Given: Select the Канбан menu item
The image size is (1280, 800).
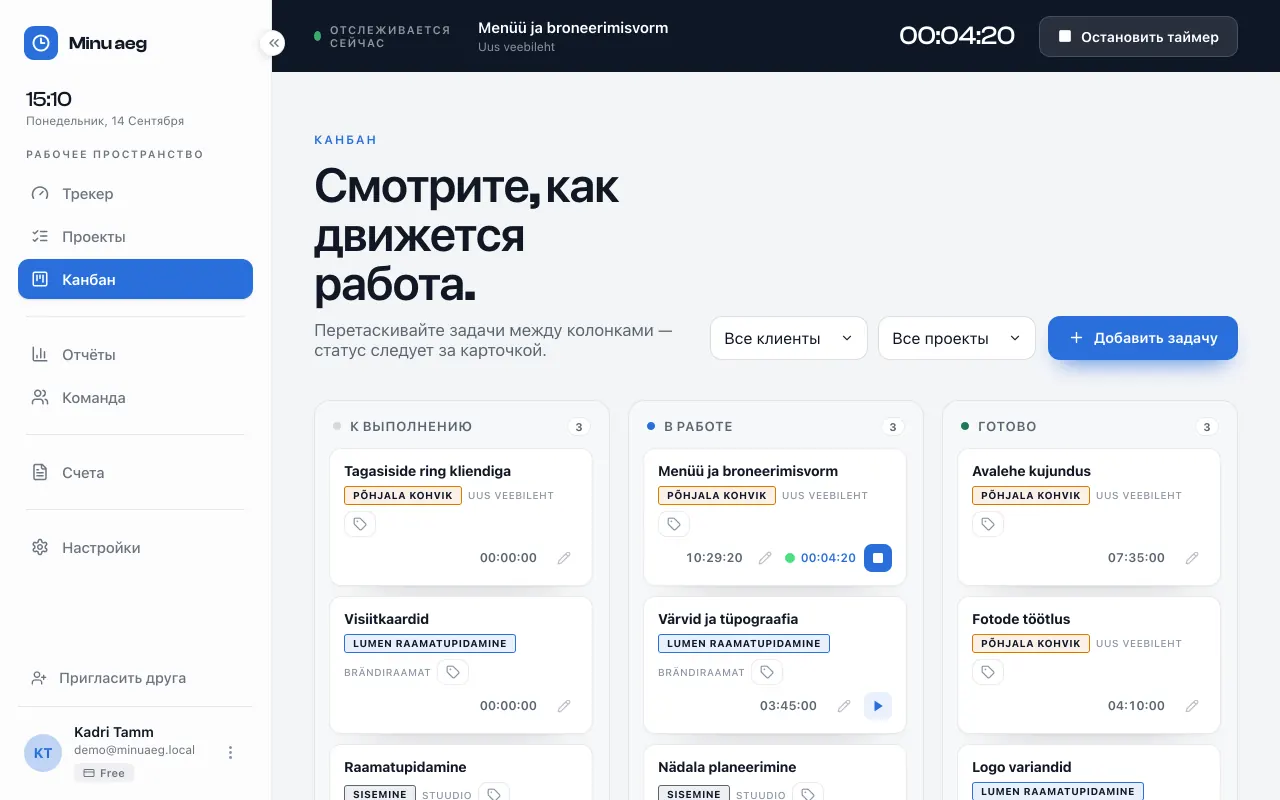Looking at the screenshot, I should coord(135,279).
